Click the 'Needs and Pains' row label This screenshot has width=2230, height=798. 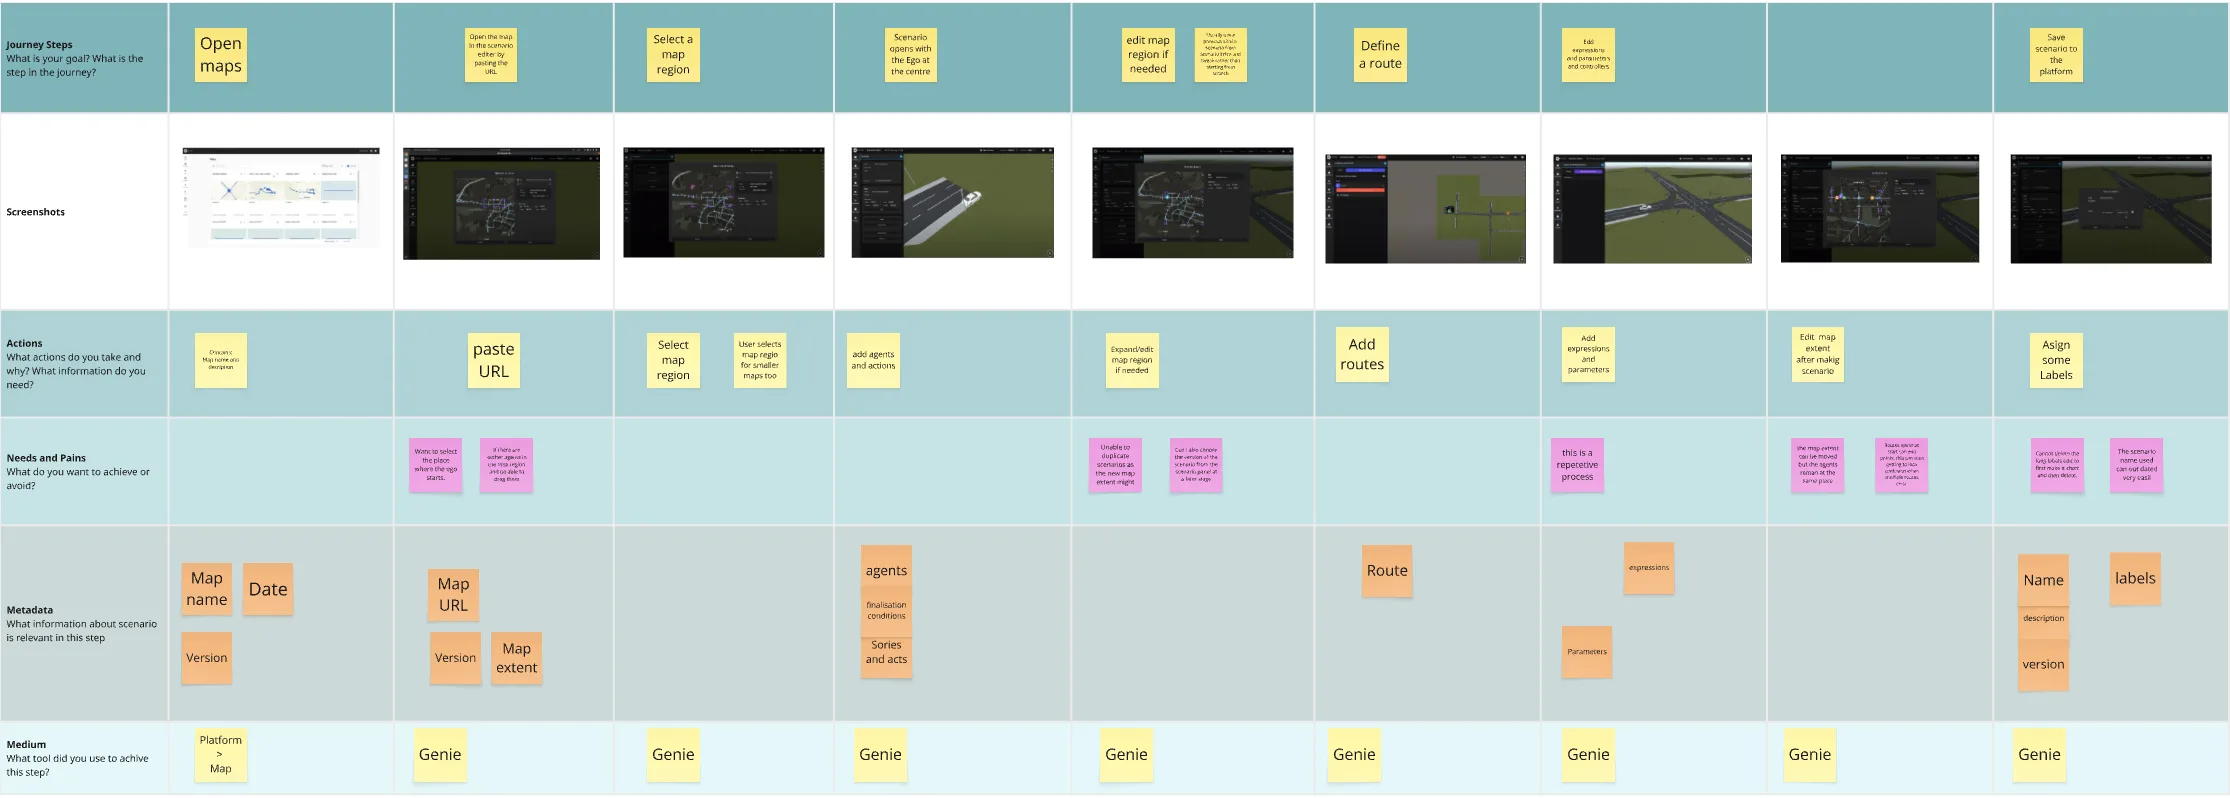46,458
